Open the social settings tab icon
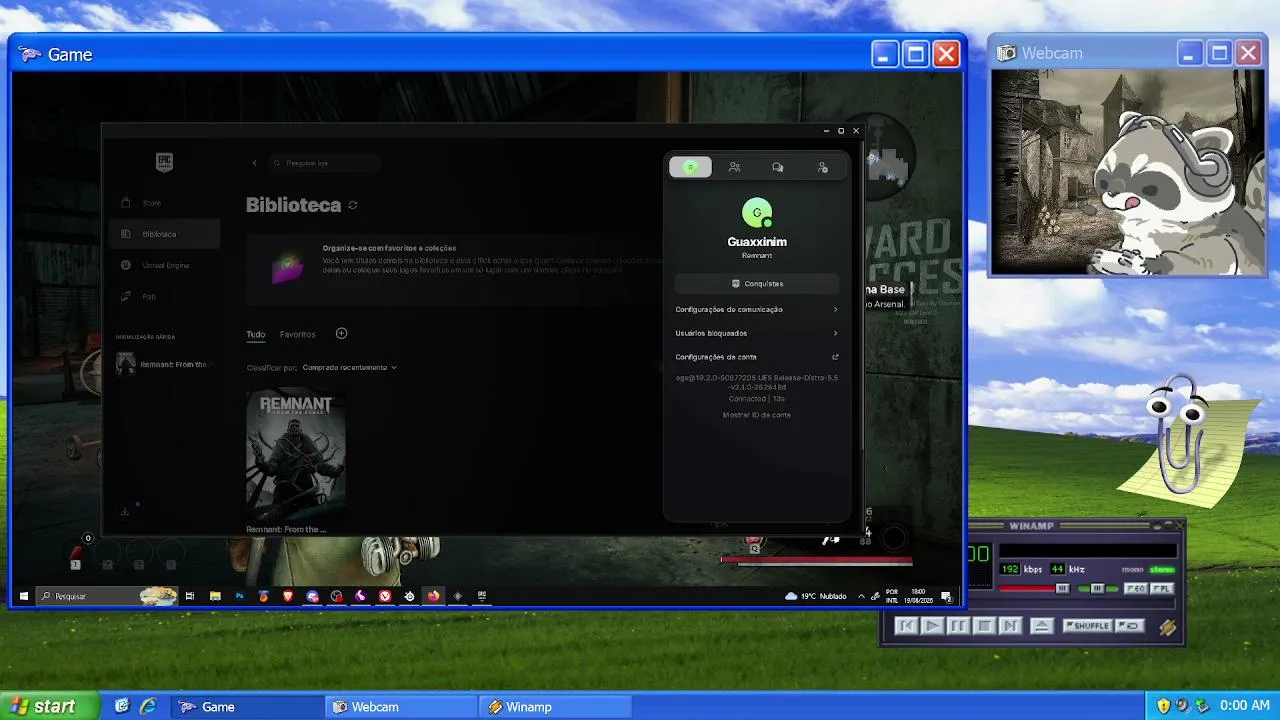 (x=822, y=167)
